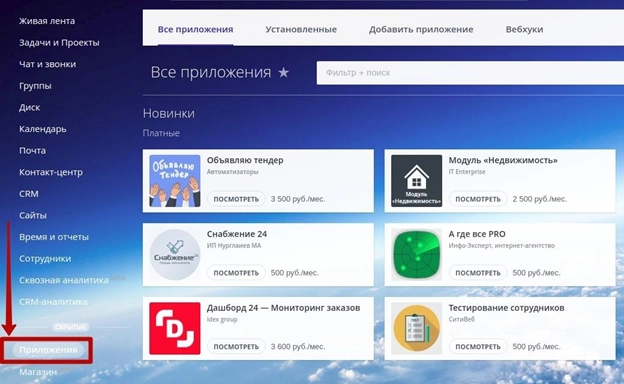624x384 pixels.
Task: Open Сайты in the sidebar
Action: click(x=33, y=215)
